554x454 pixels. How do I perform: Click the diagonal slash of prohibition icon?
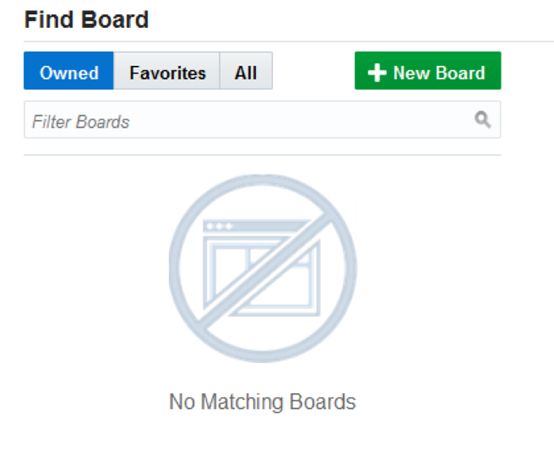(x=267, y=269)
